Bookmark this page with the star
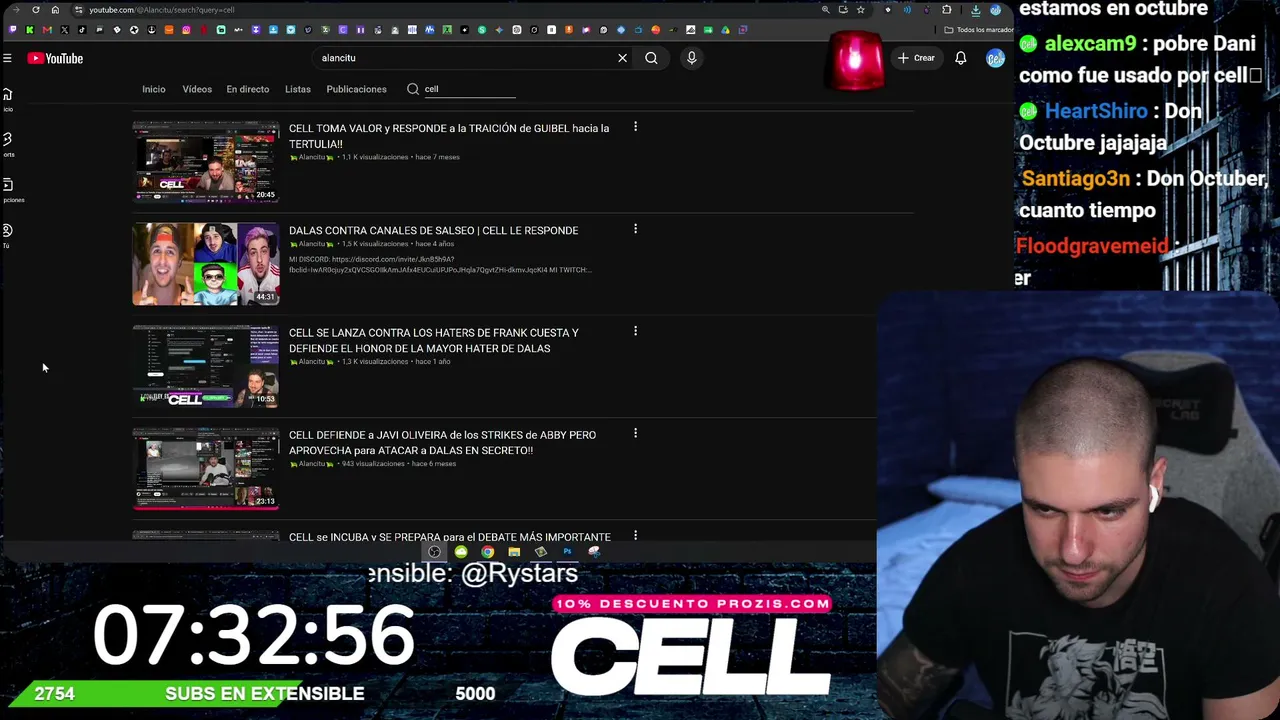The width and height of the screenshot is (1280, 720). [x=860, y=10]
